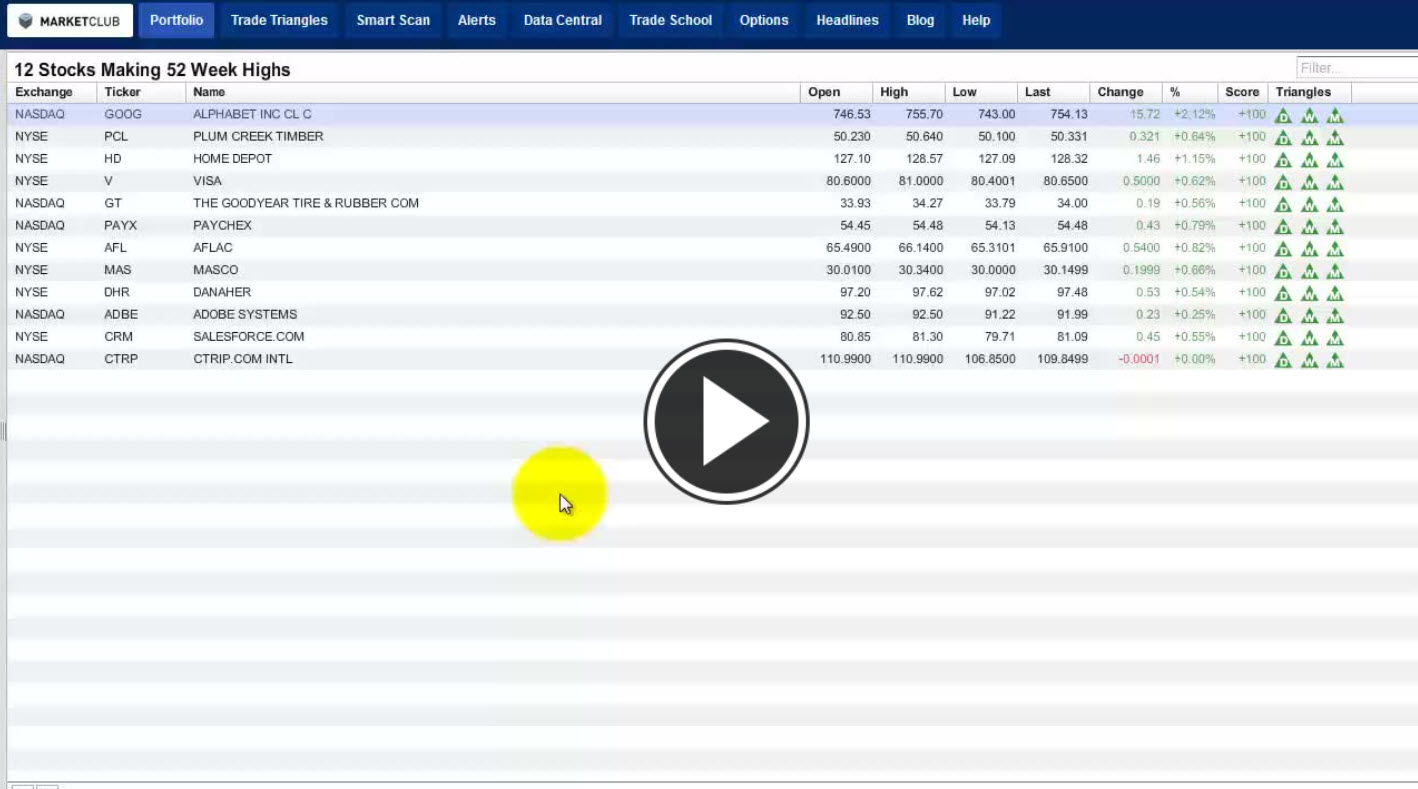Select the AFLAC name cell
The image size is (1418, 789).
point(213,247)
